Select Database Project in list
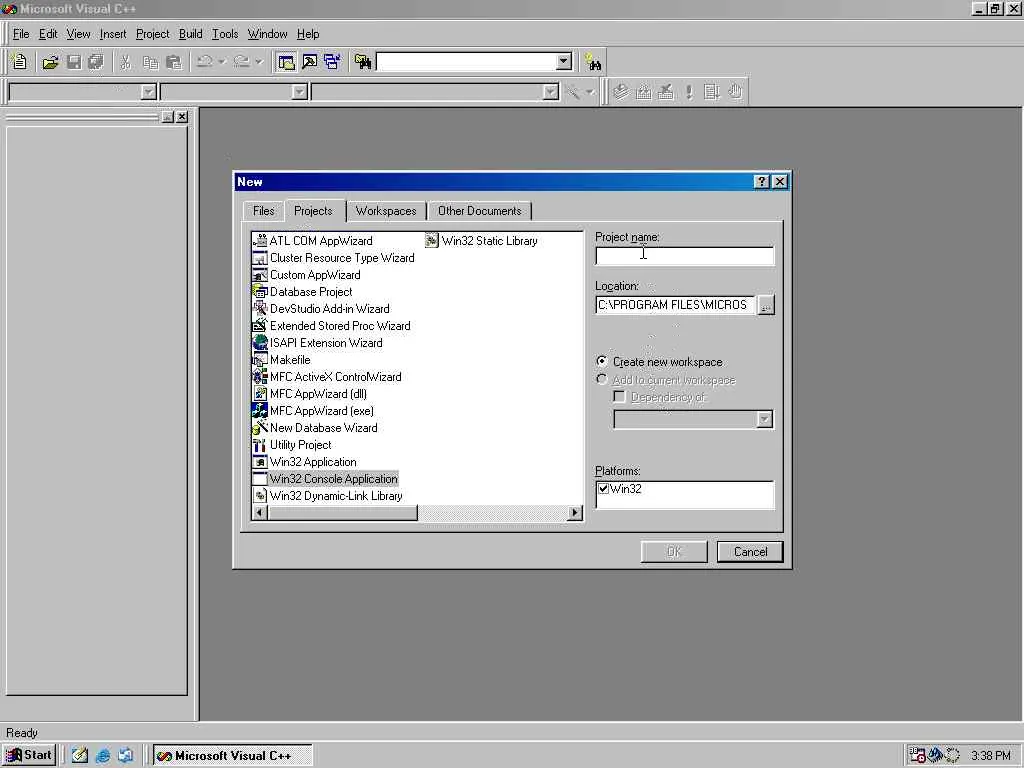 (x=302, y=292)
